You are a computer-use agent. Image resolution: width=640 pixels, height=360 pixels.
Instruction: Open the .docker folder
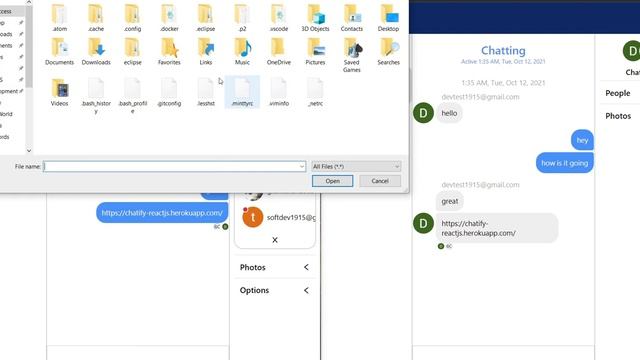[x=169, y=18]
